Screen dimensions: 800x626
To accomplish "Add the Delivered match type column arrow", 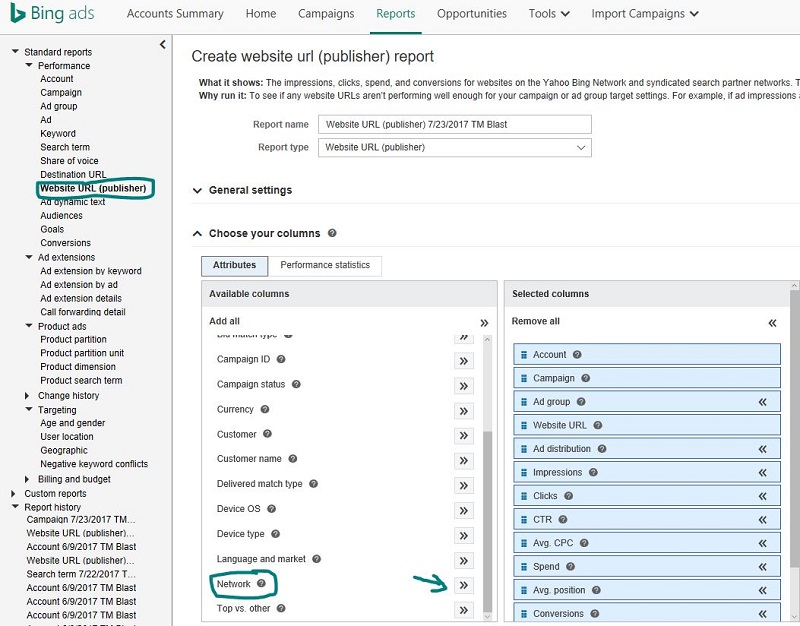I will [x=463, y=486].
